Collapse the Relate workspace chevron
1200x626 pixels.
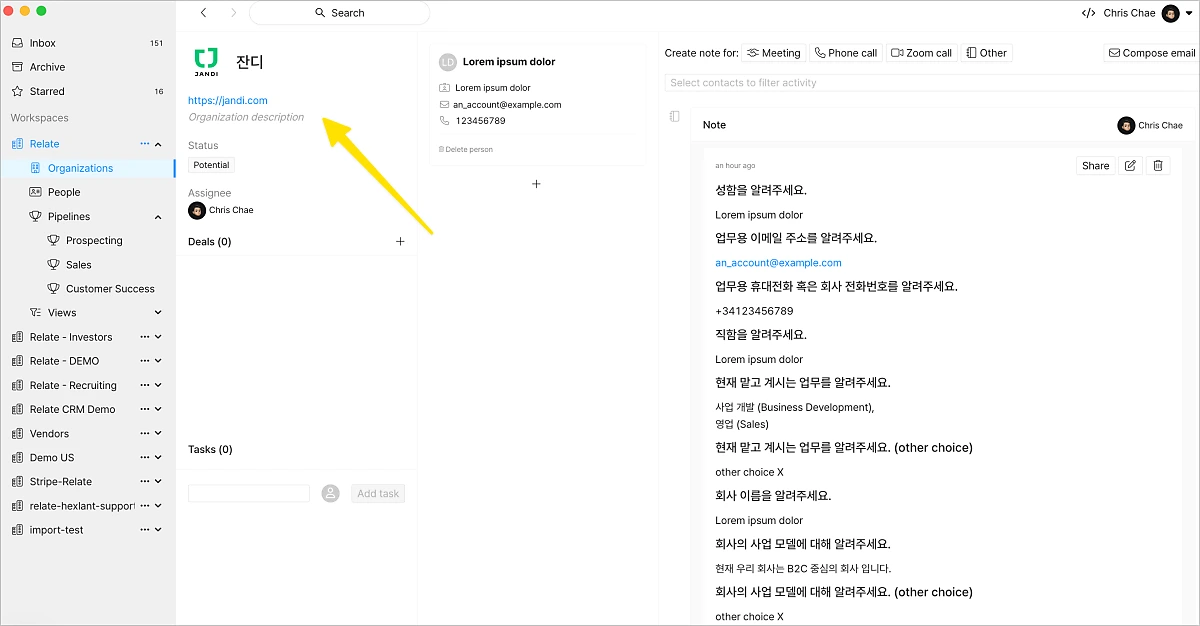(x=158, y=144)
